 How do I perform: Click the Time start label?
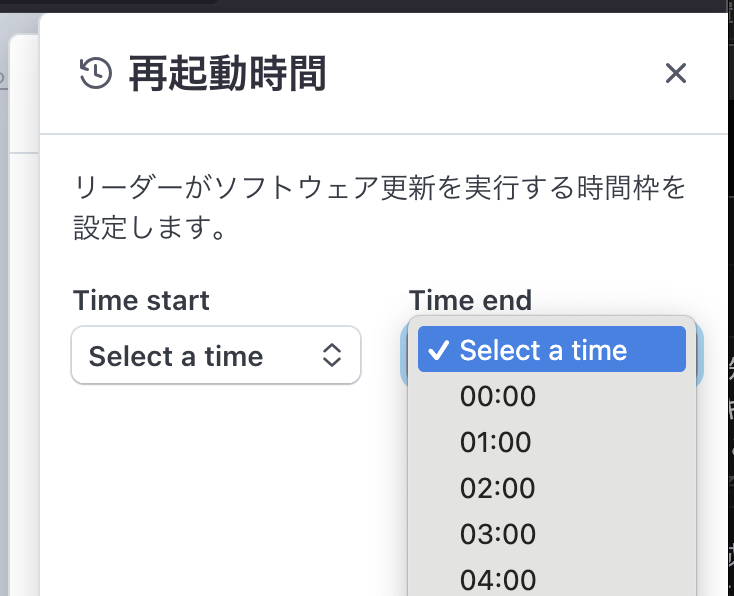(141, 300)
